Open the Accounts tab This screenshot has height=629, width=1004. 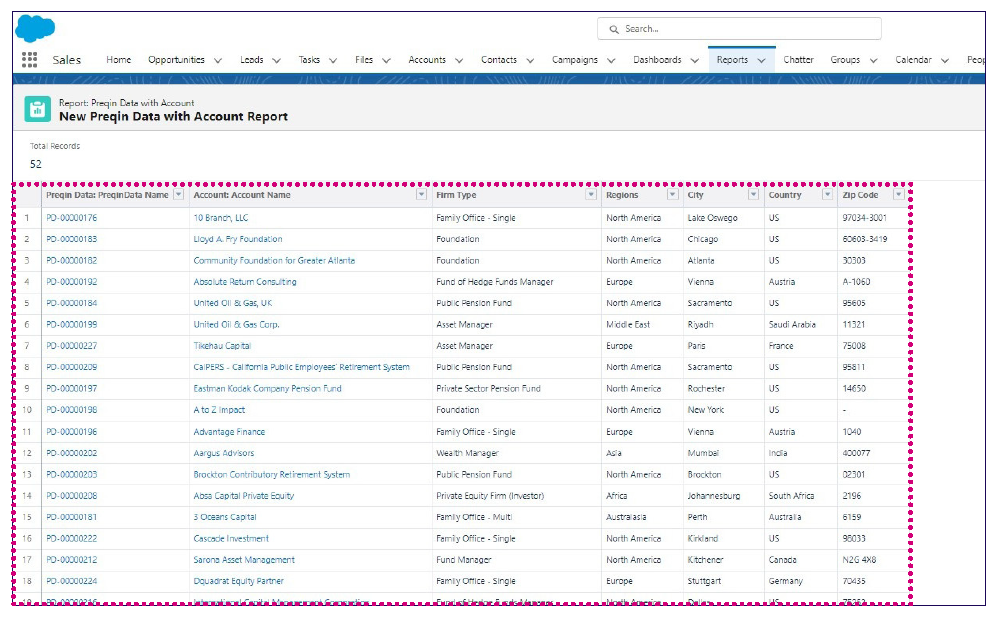click(x=426, y=60)
